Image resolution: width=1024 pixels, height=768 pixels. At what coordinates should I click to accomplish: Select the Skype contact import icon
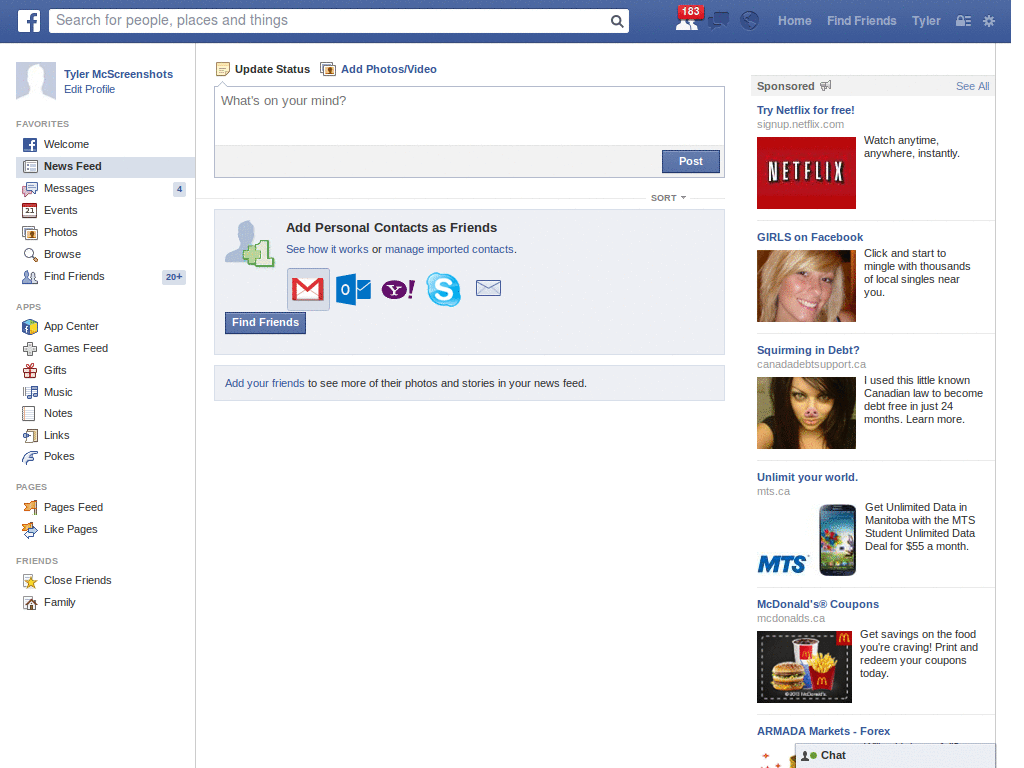[x=443, y=289]
